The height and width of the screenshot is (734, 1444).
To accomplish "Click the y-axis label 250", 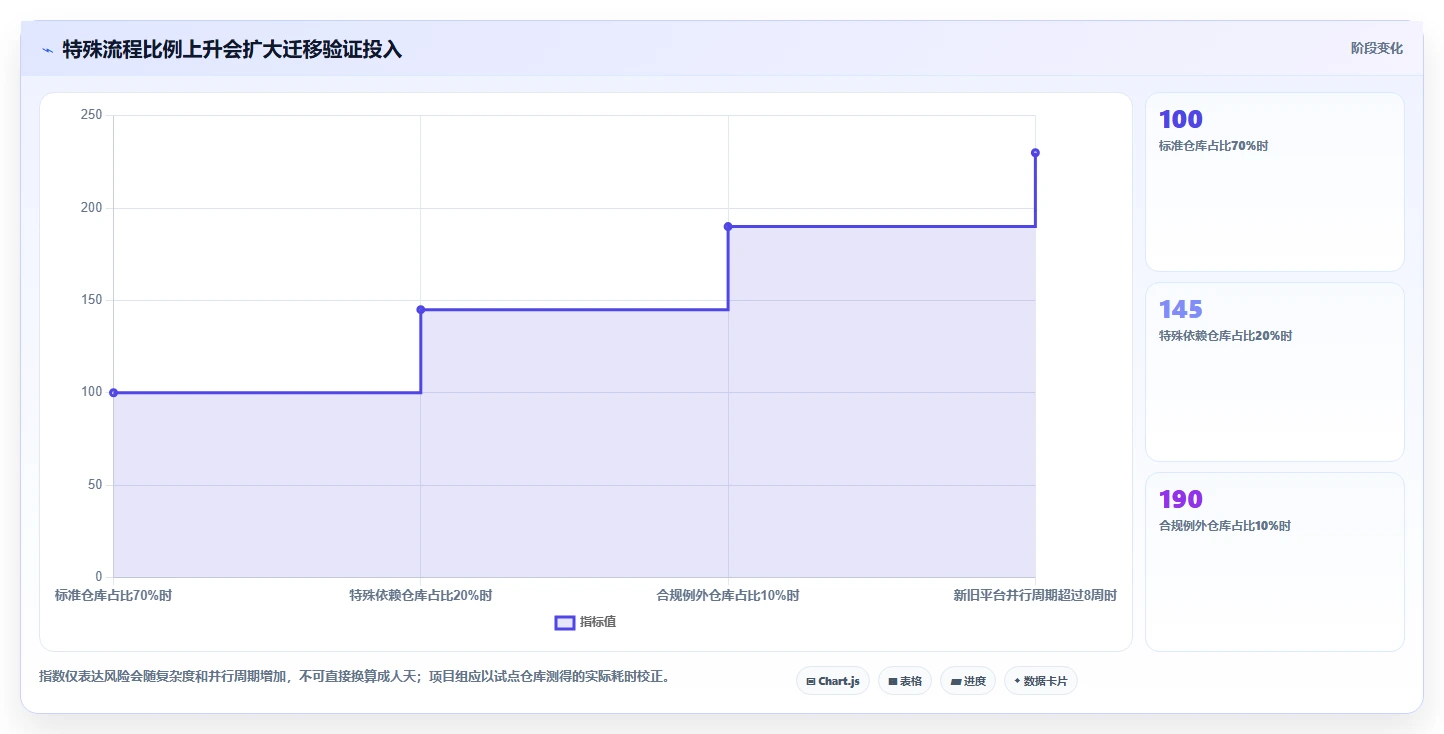I will click(x=91, y=116).
